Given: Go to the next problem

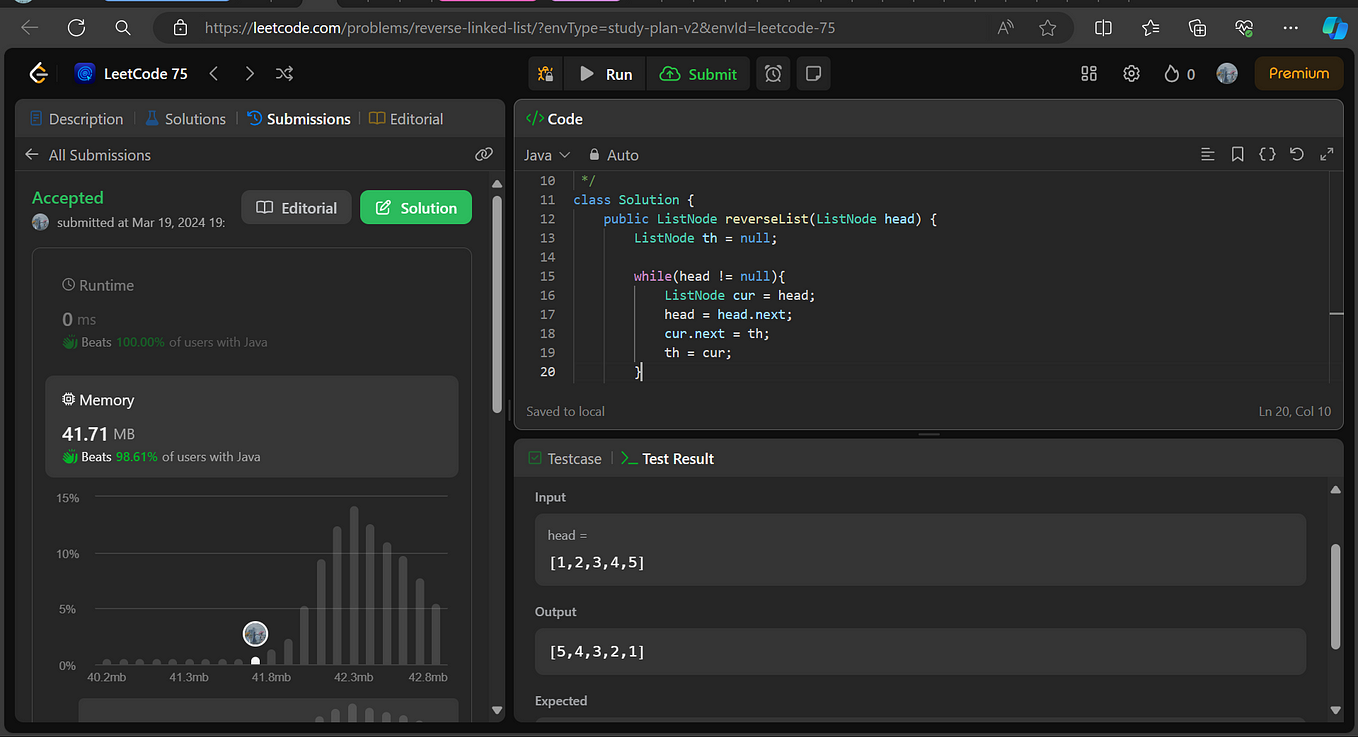Looking at the screenshot, I should click(250, 73).
